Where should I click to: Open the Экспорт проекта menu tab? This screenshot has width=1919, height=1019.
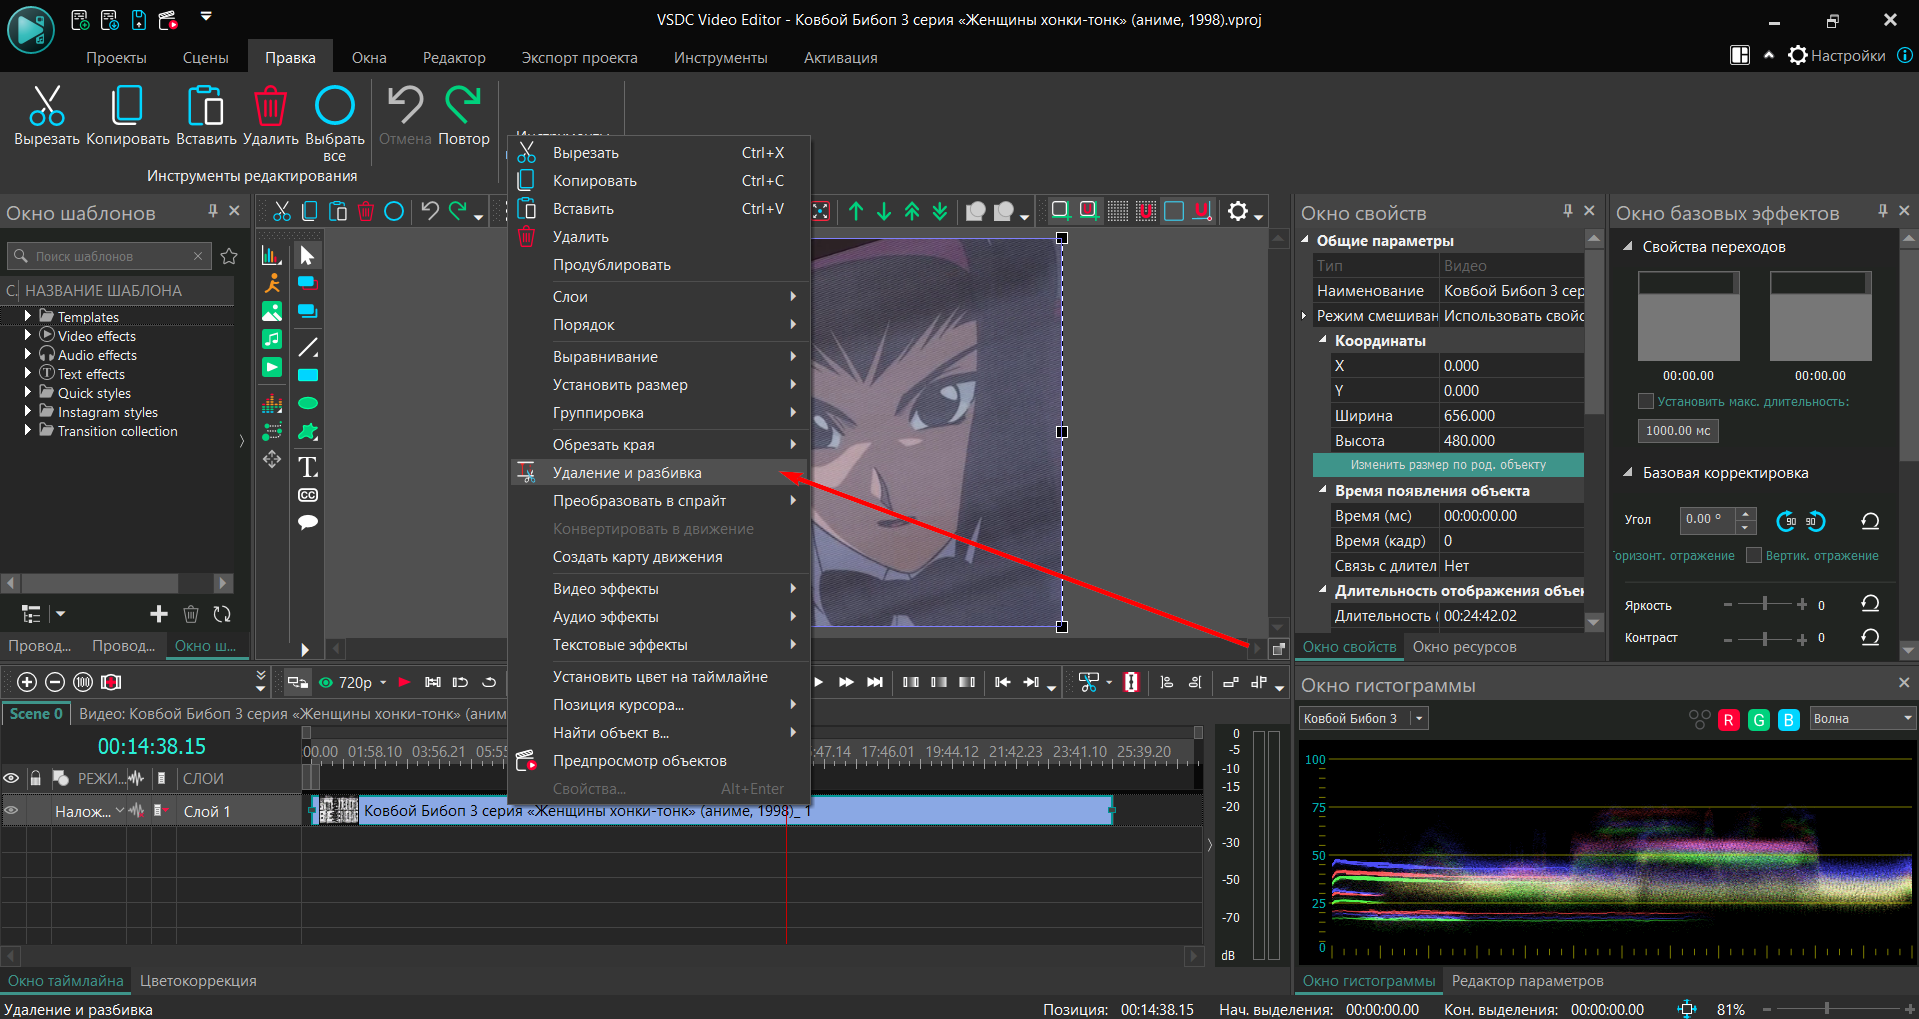click(x=579, y=58)
